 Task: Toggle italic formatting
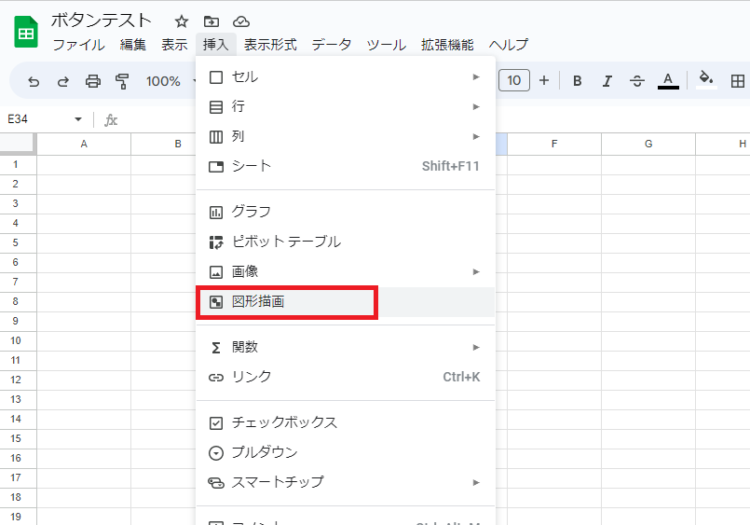click(x=607, y=81)
